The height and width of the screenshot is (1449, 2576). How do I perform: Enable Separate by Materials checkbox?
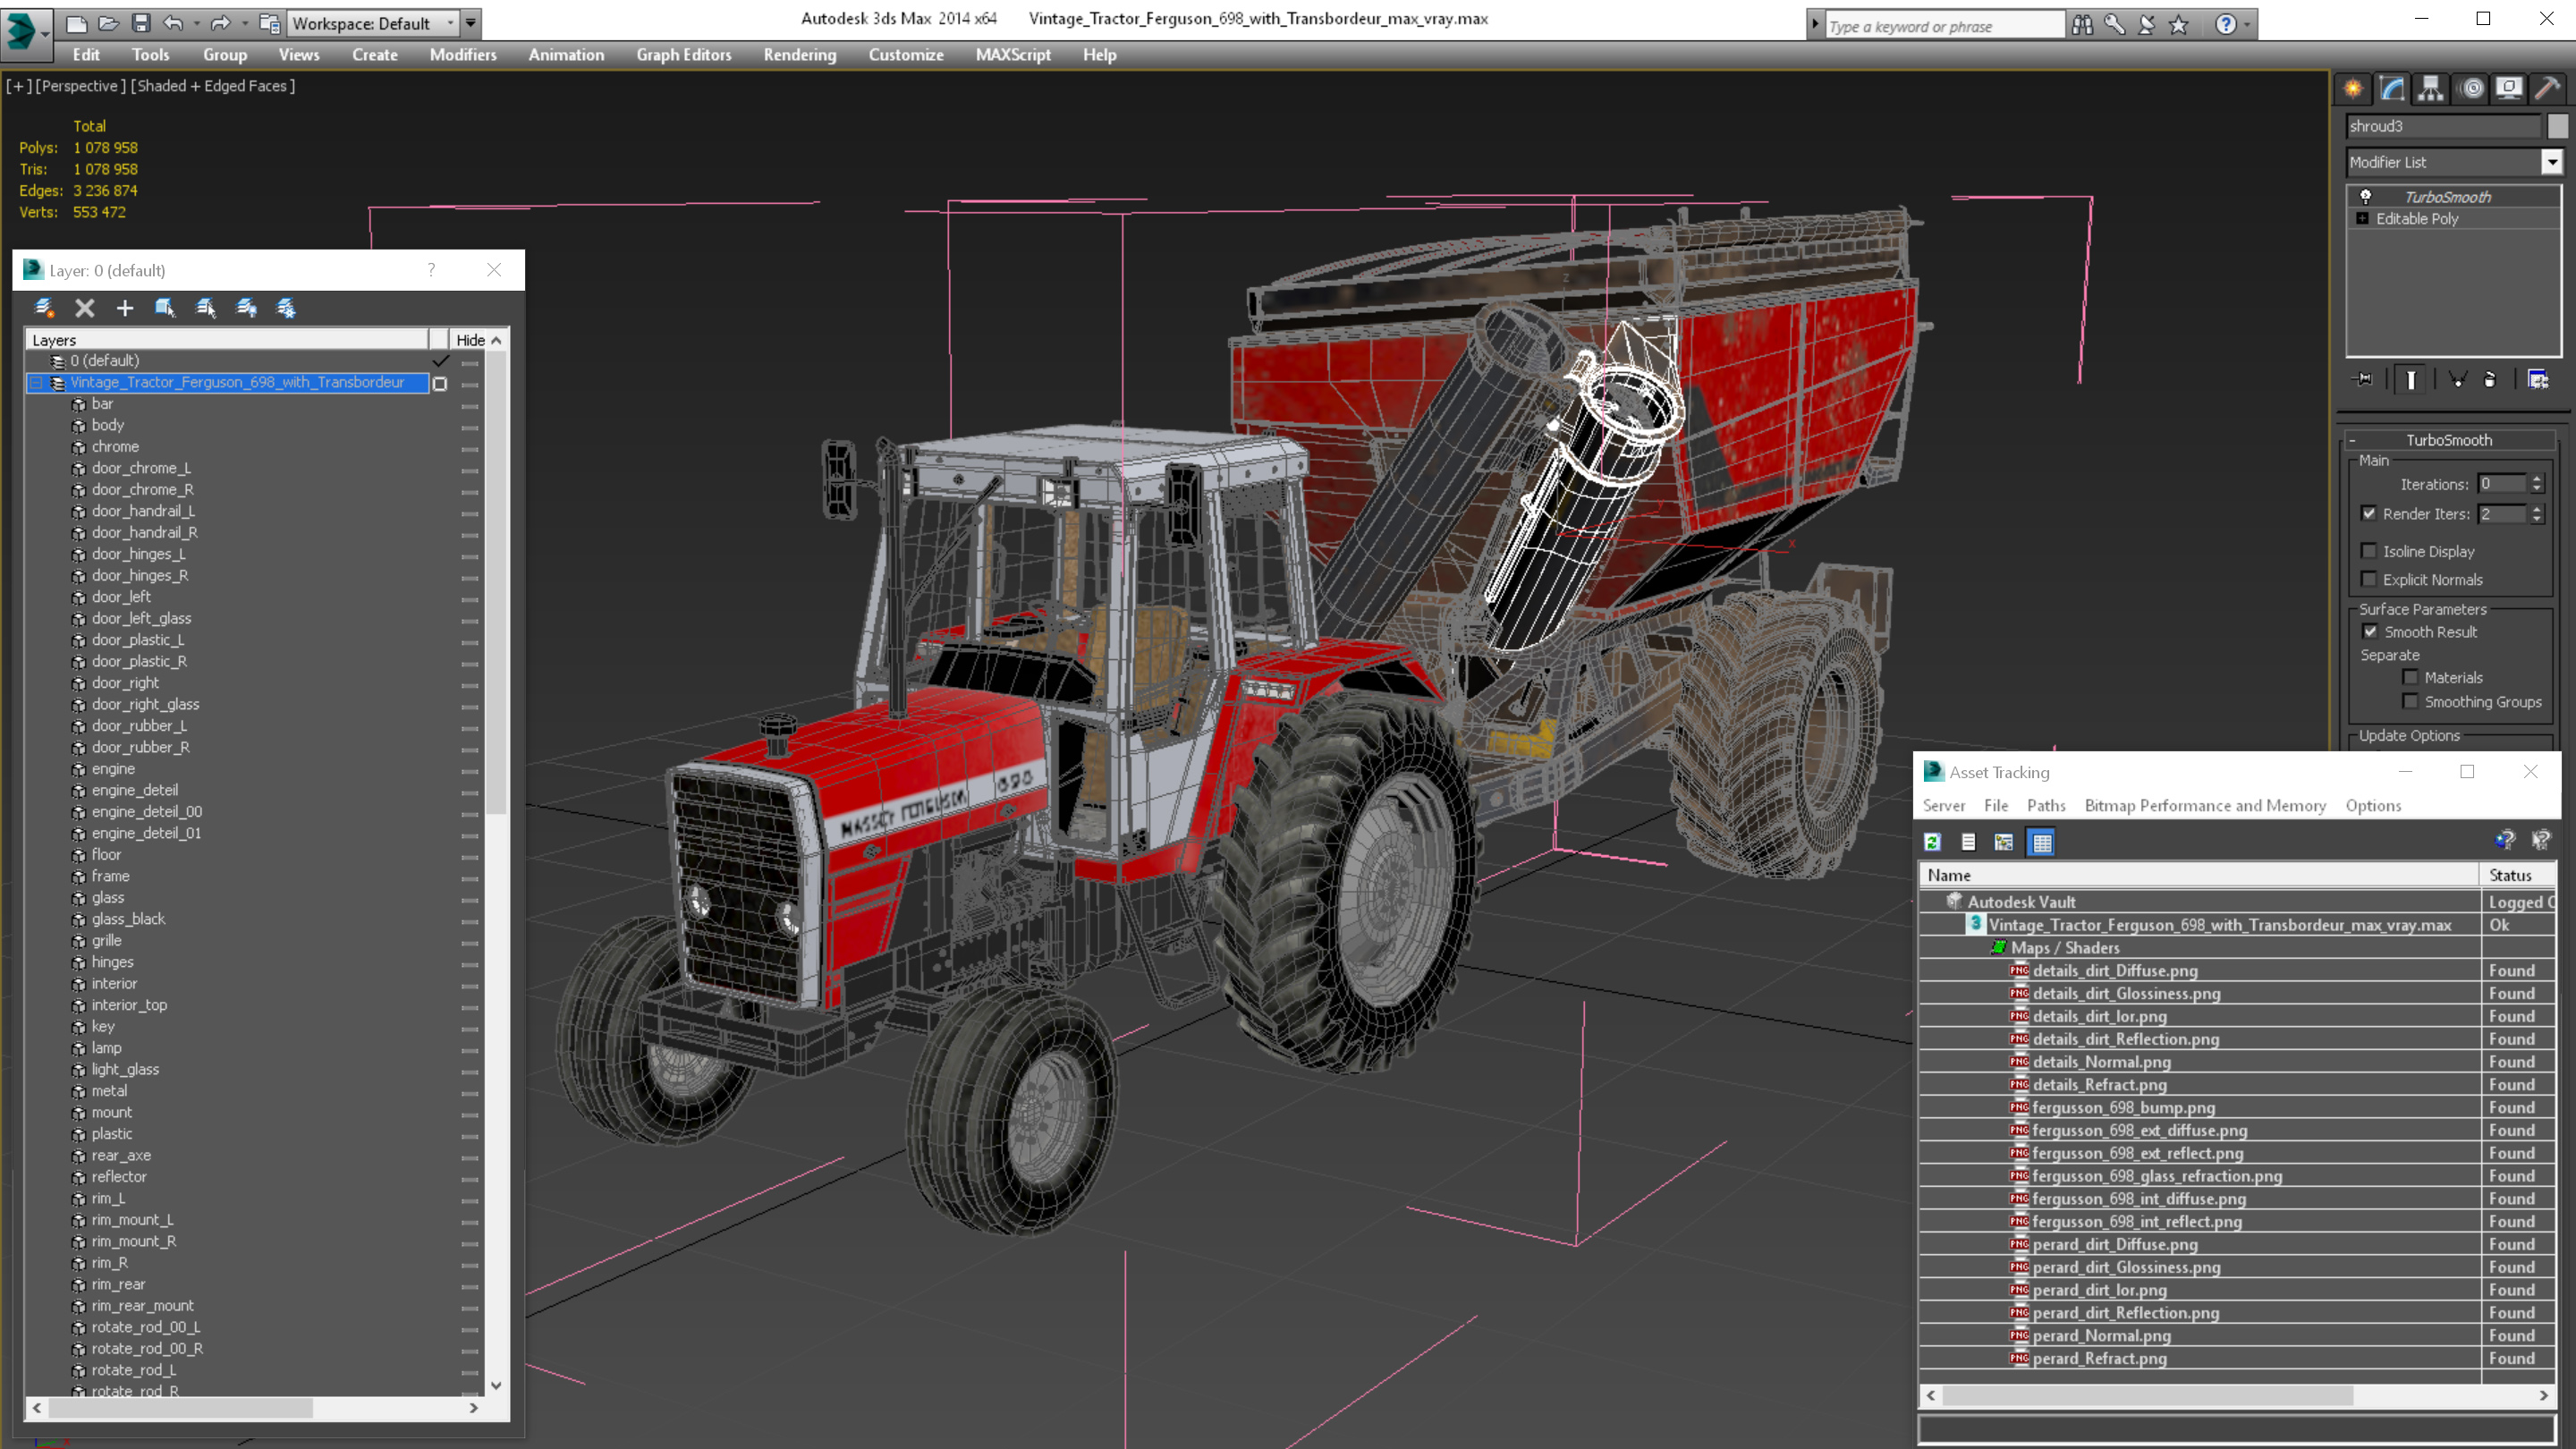2411,677
